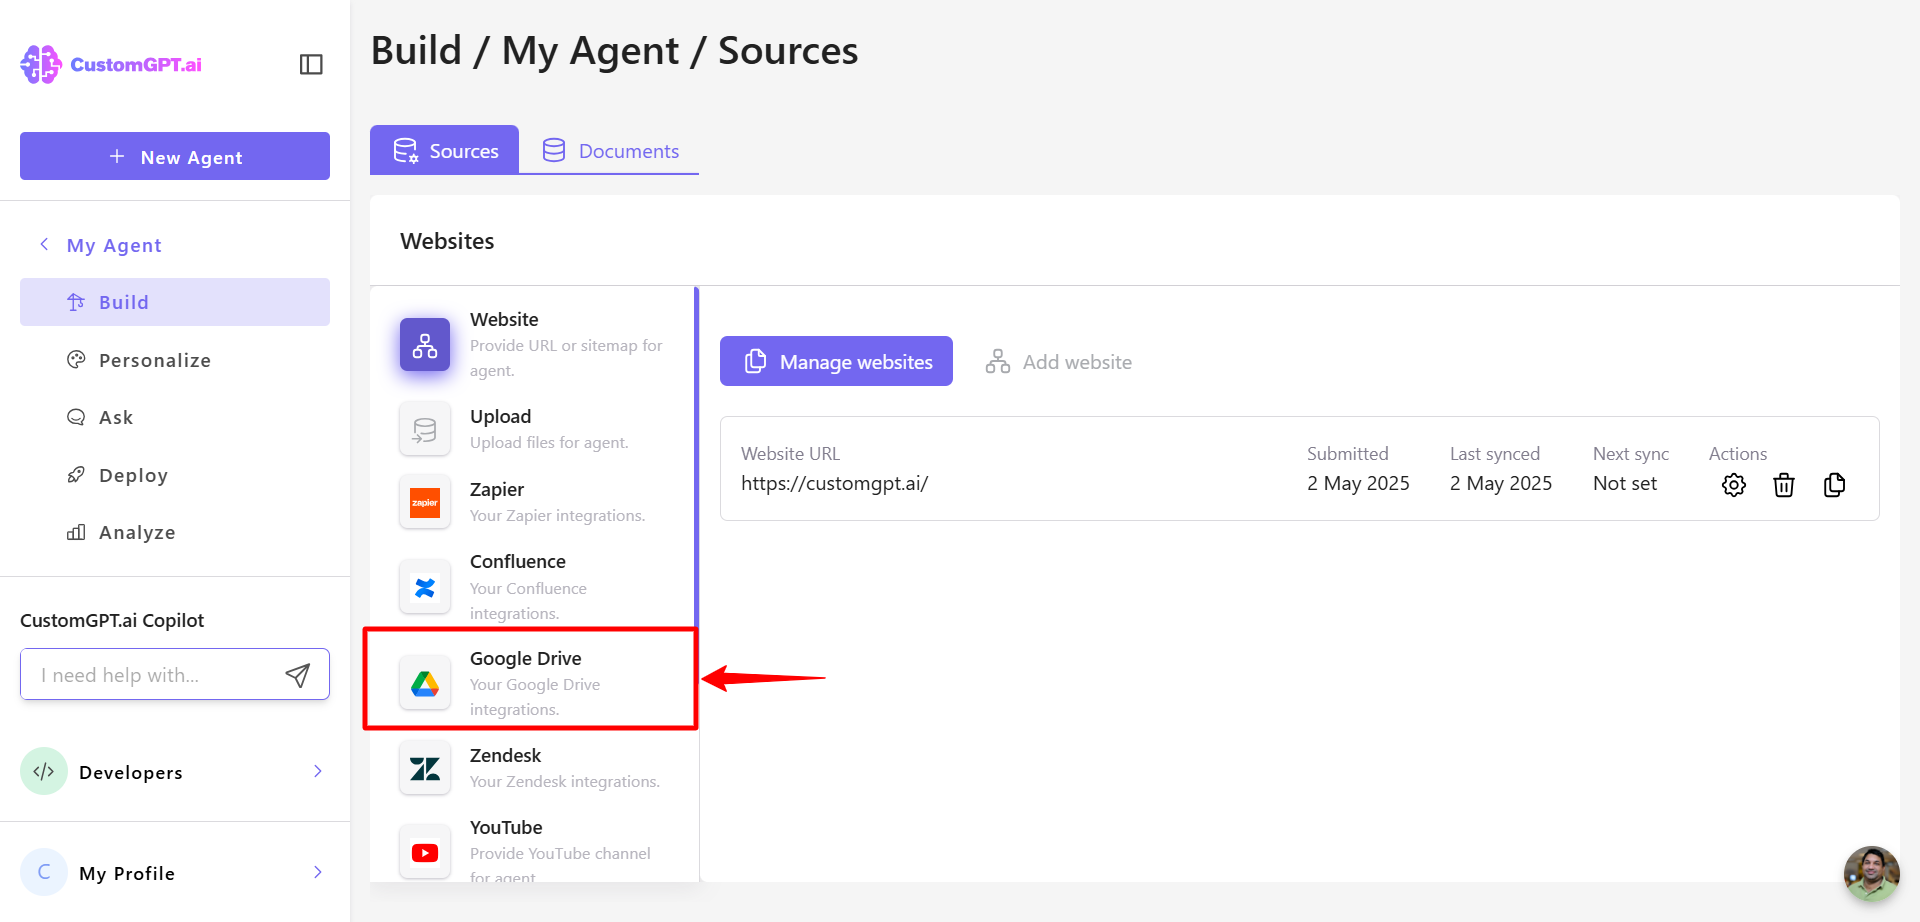1920x922 pixels.
Task: Click the profile avatar letter C
Action: (x=44, y=872)
